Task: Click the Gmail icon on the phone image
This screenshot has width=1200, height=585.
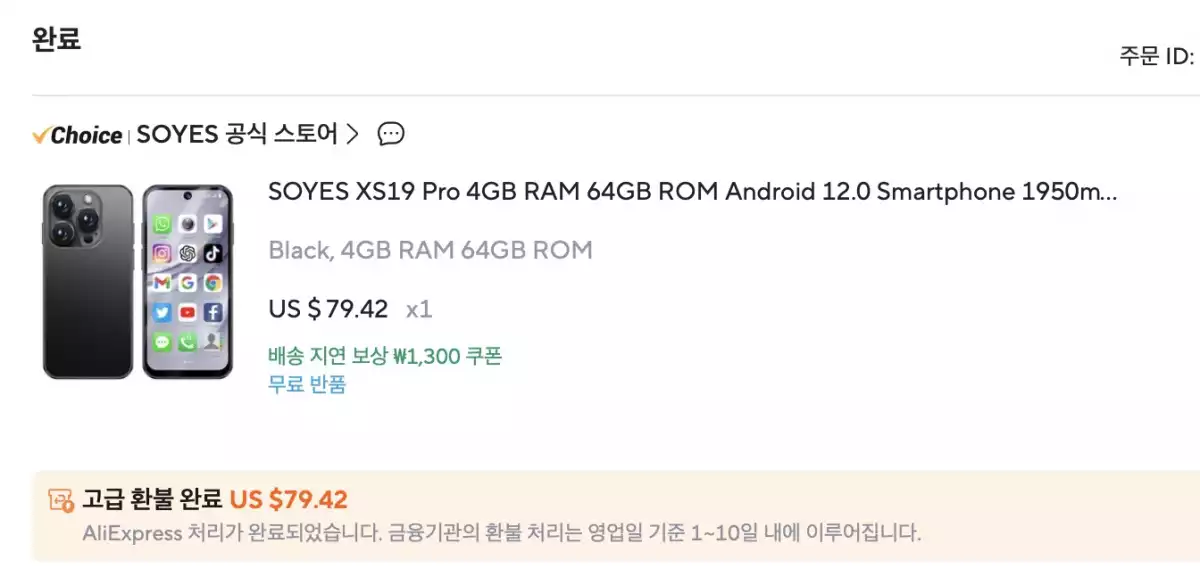Action: coord(162,283)
